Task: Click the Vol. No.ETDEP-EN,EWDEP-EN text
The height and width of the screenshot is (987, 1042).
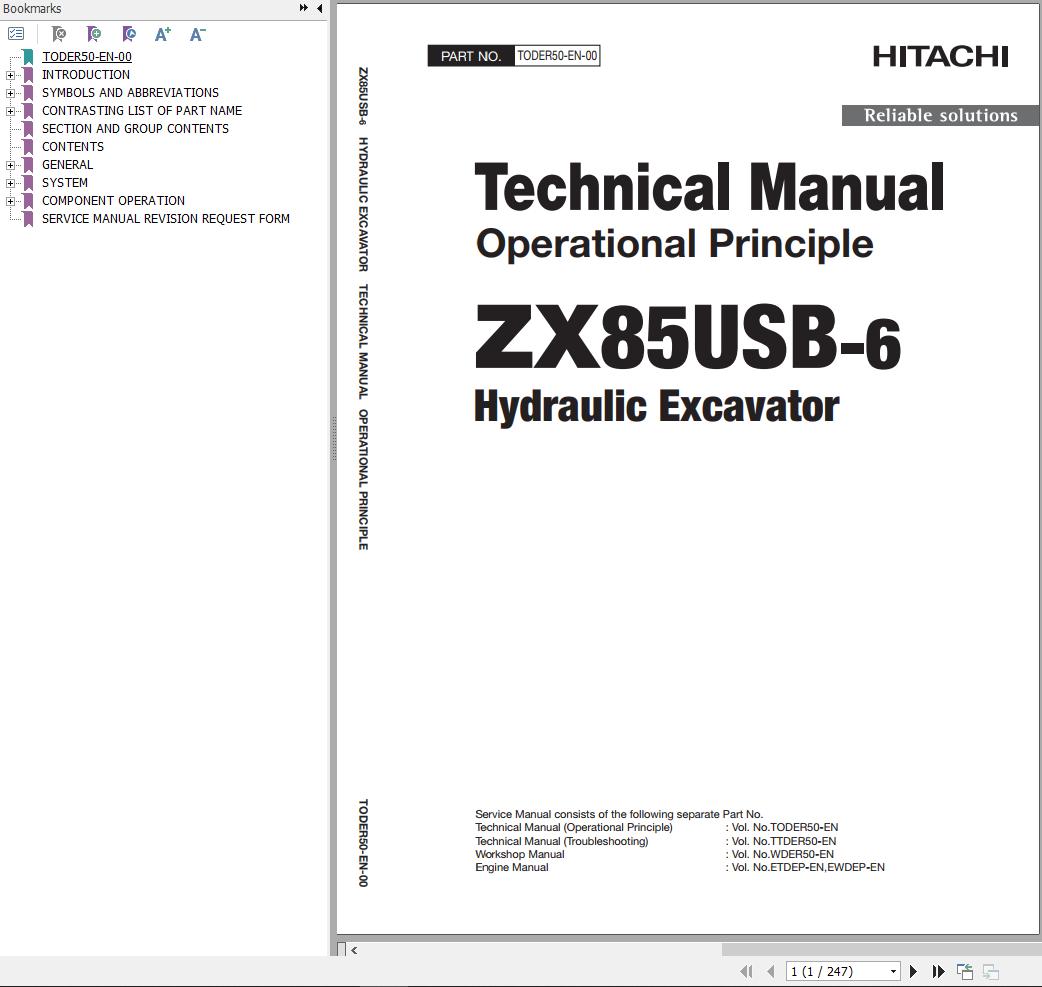Action: tap(808, 867)
